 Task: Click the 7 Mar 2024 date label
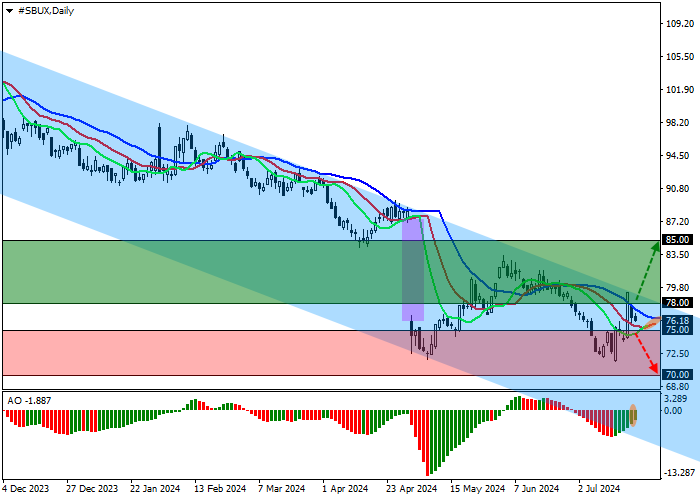(x=282, y=489)
